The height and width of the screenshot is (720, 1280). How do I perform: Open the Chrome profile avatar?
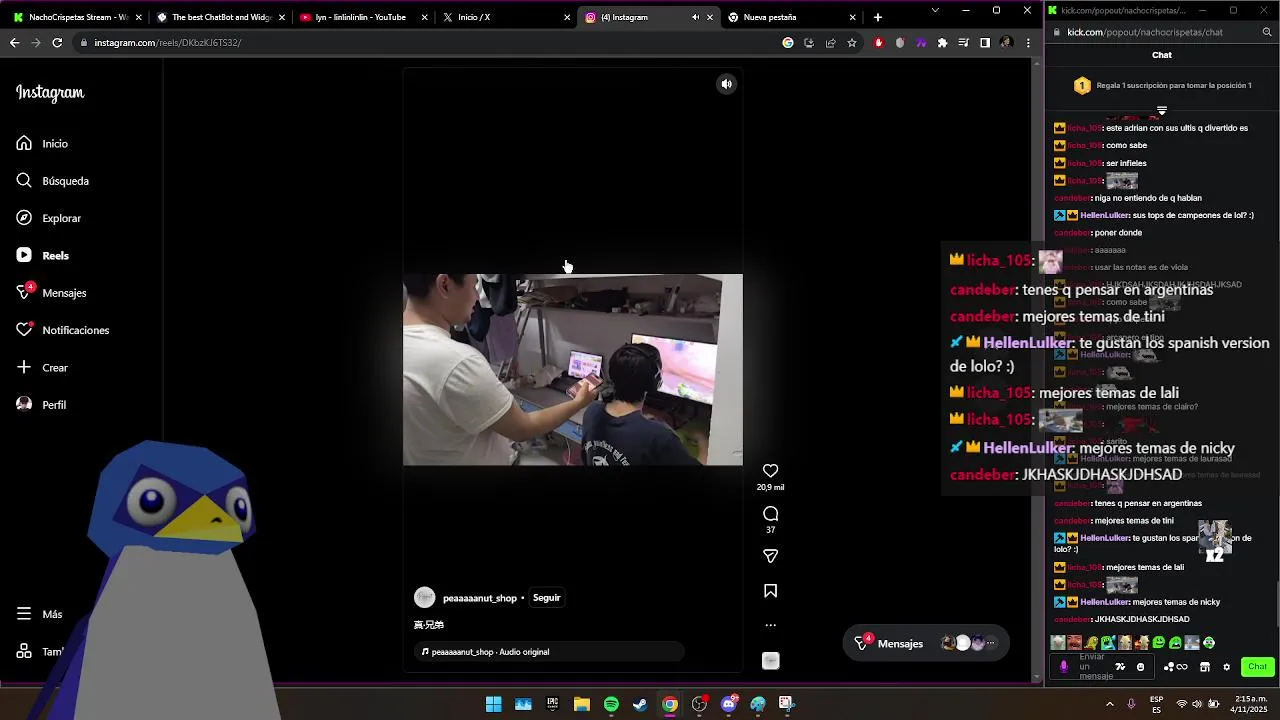1006,43
